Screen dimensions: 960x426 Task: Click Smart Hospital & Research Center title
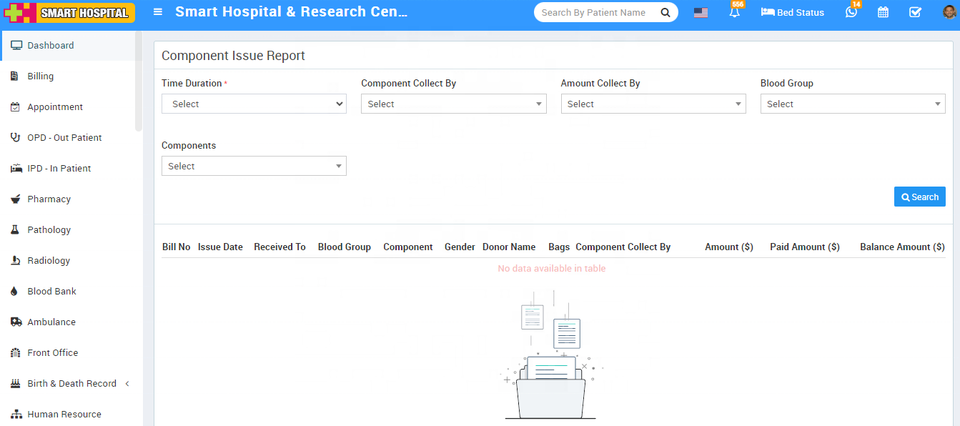tap(291, 12)
